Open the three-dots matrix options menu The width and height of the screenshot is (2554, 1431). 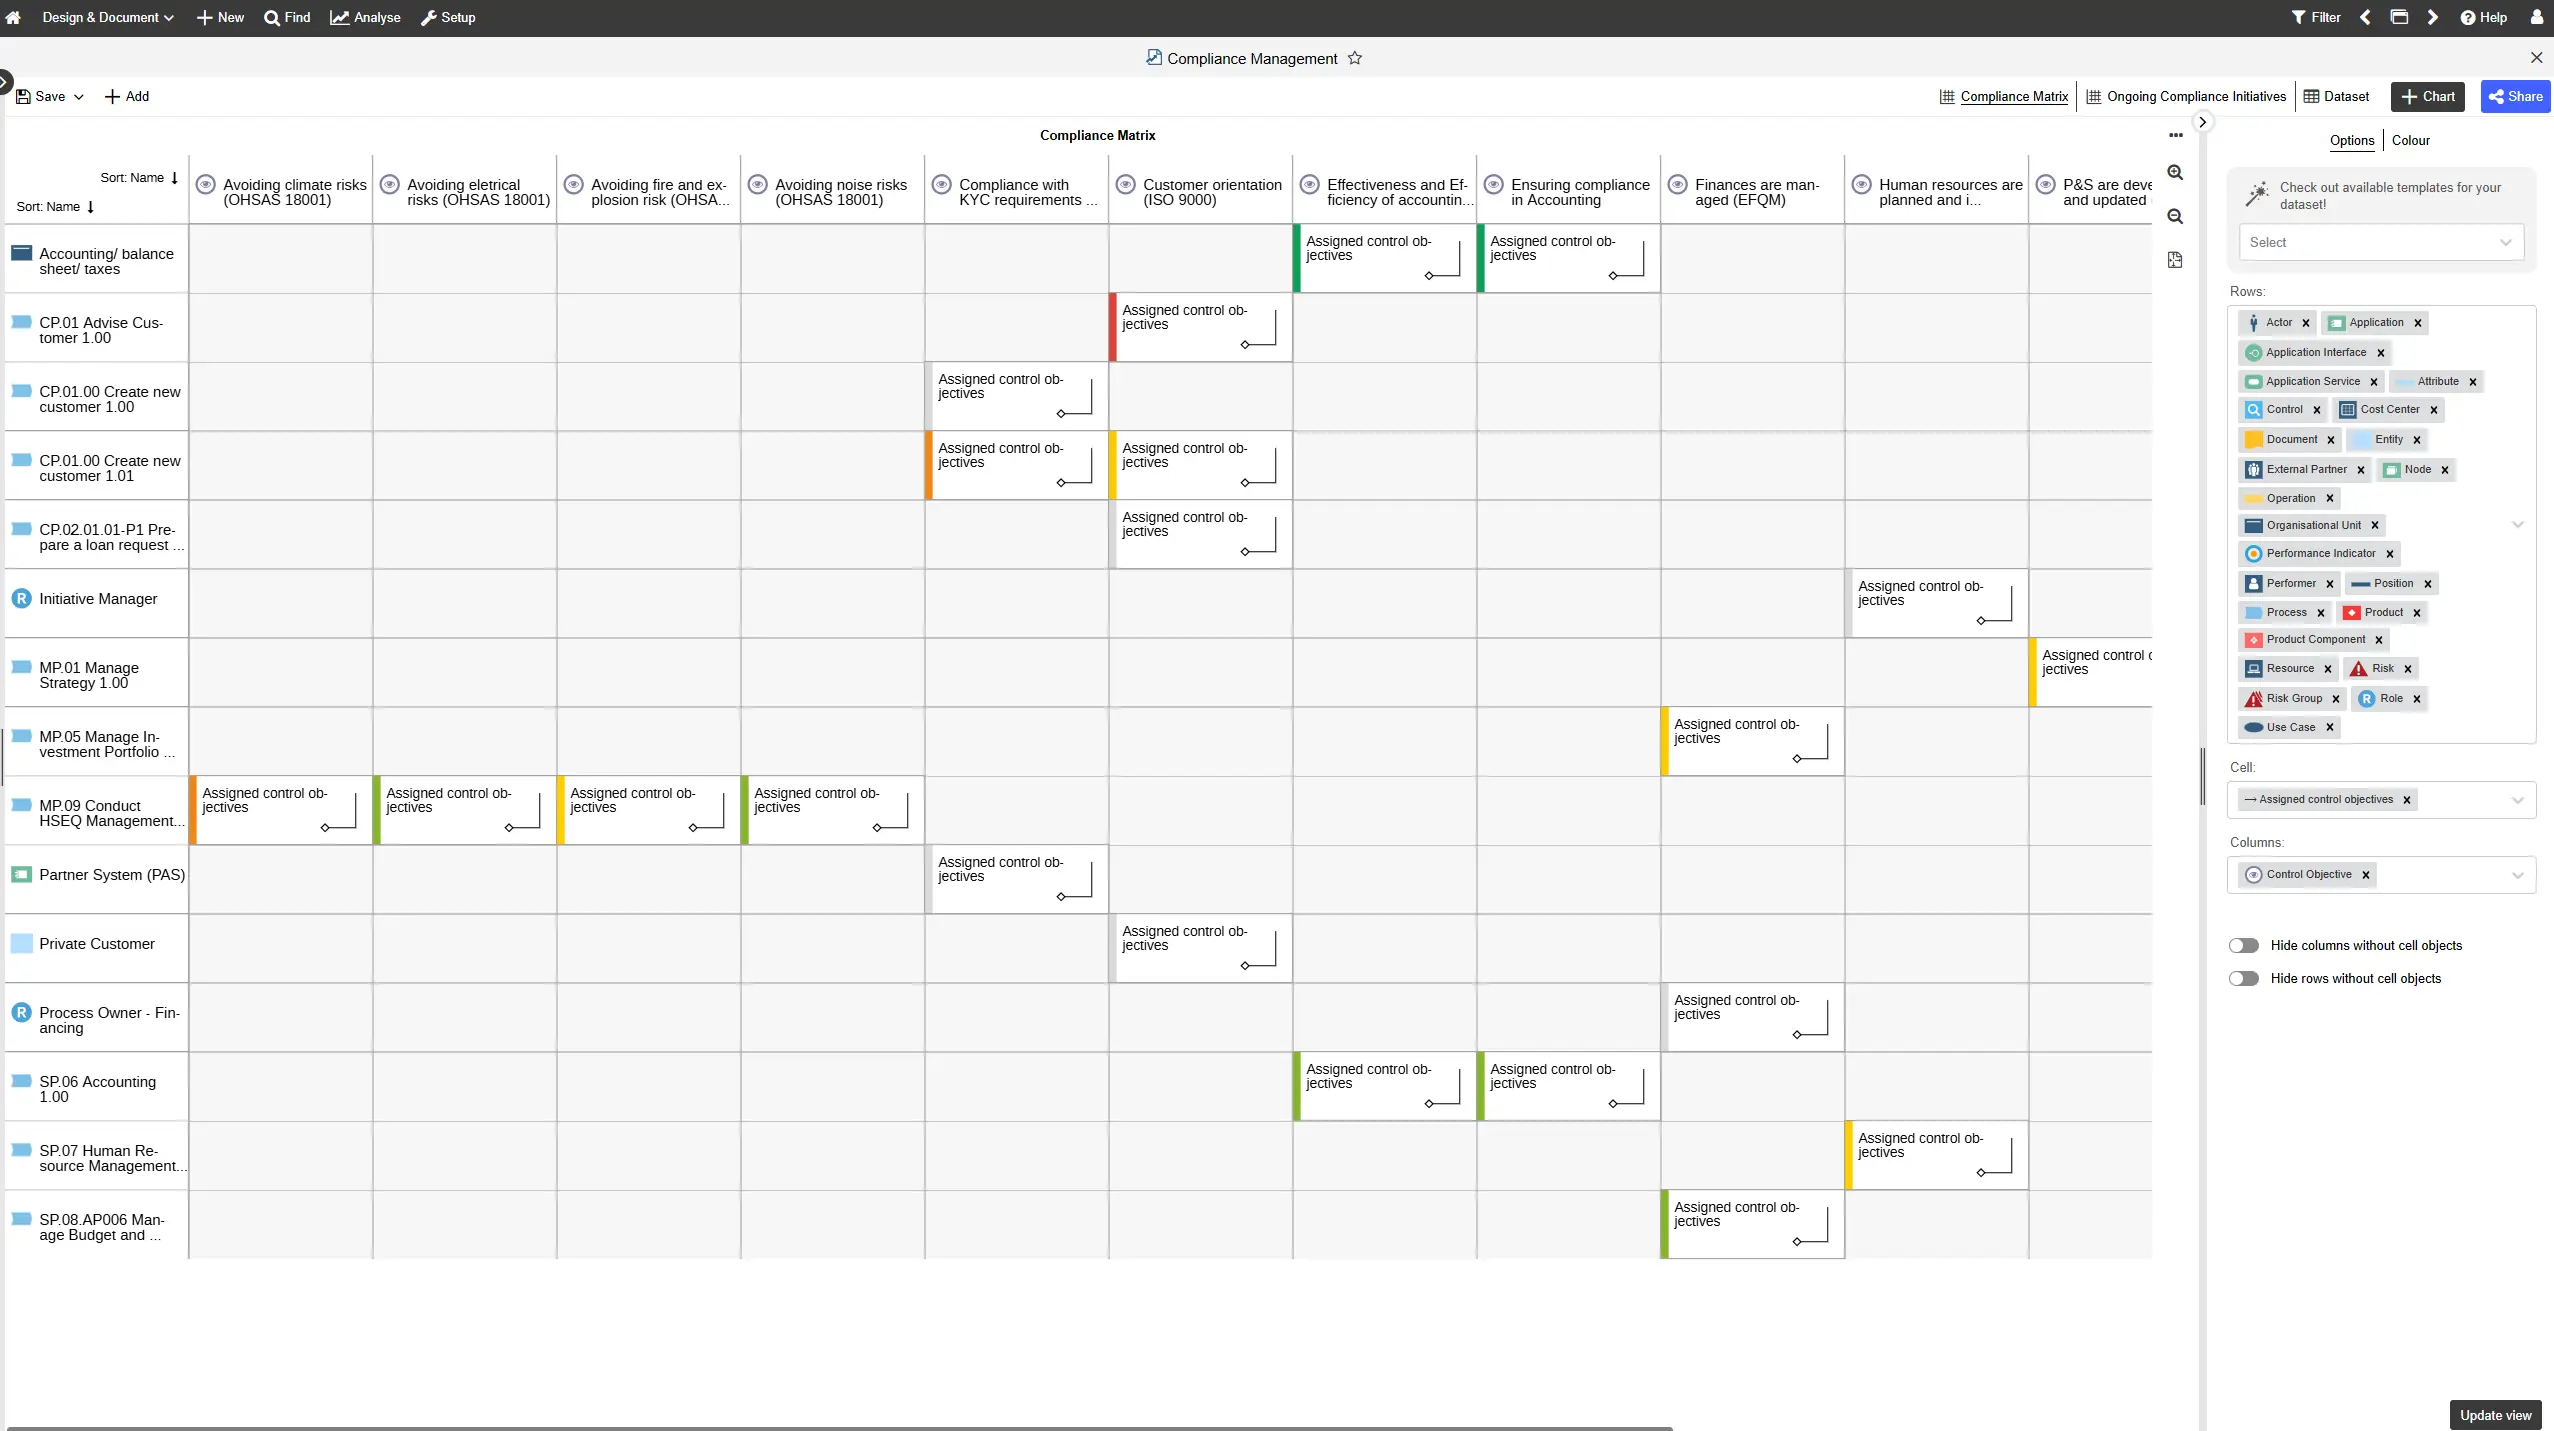click(x=2175, y=135)
